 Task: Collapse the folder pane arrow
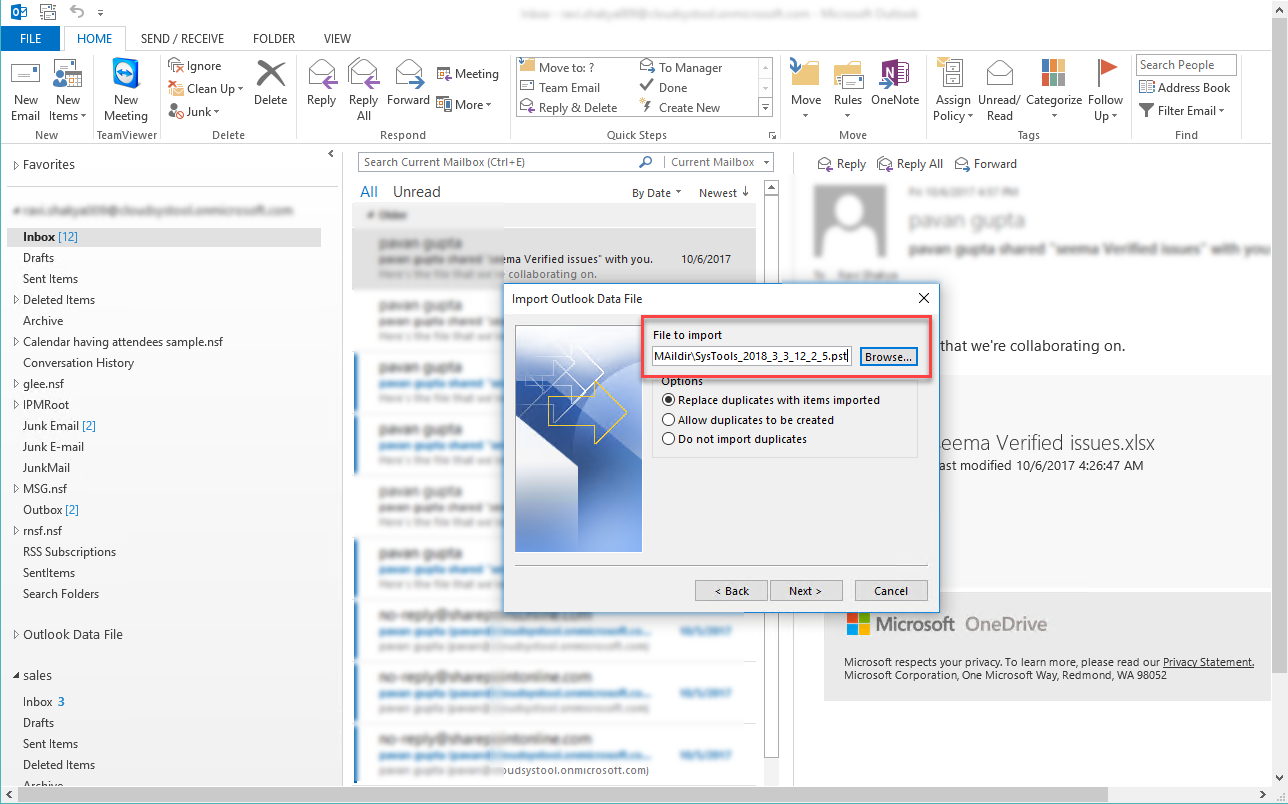coord(331,154)
